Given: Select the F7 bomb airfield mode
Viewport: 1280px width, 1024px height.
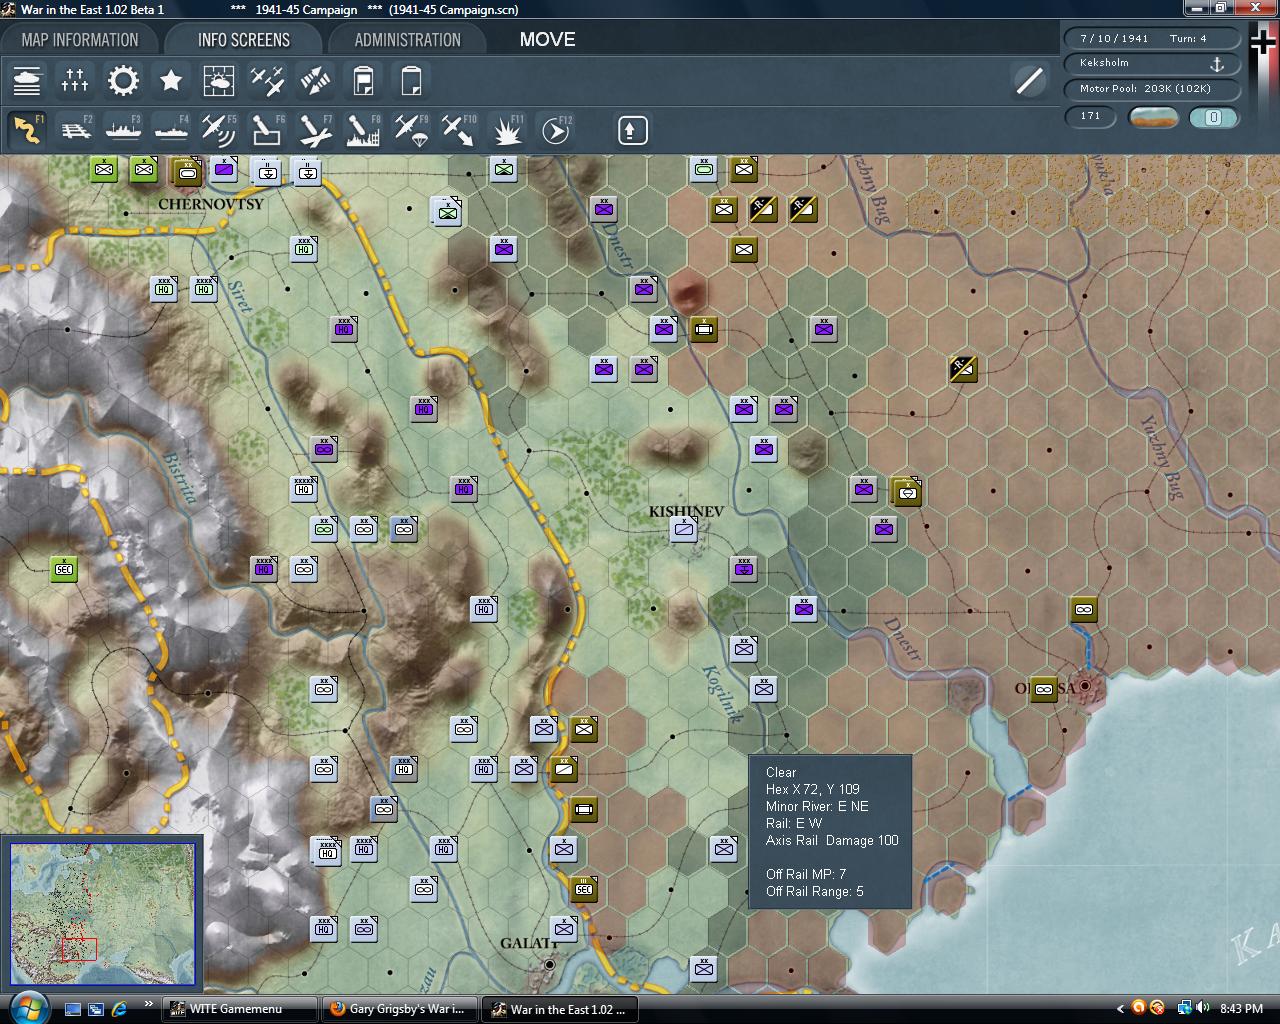Looking at the screenshot, I should 315,130.
